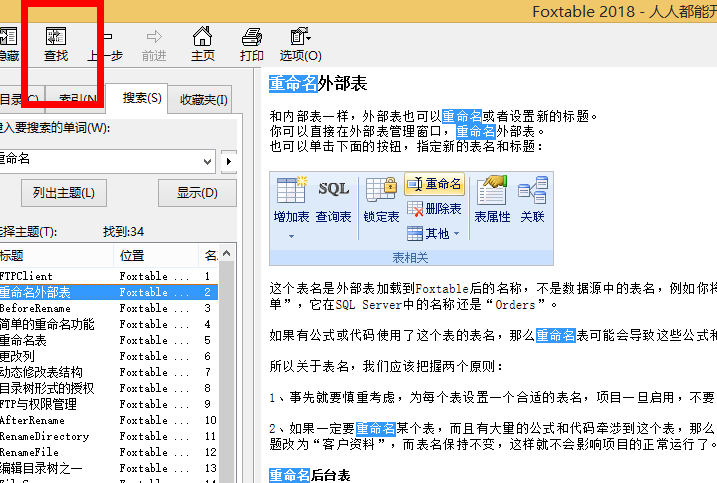Select the FTP与权限管理 result row
This screenshot has width=717, height=483.
109,404
